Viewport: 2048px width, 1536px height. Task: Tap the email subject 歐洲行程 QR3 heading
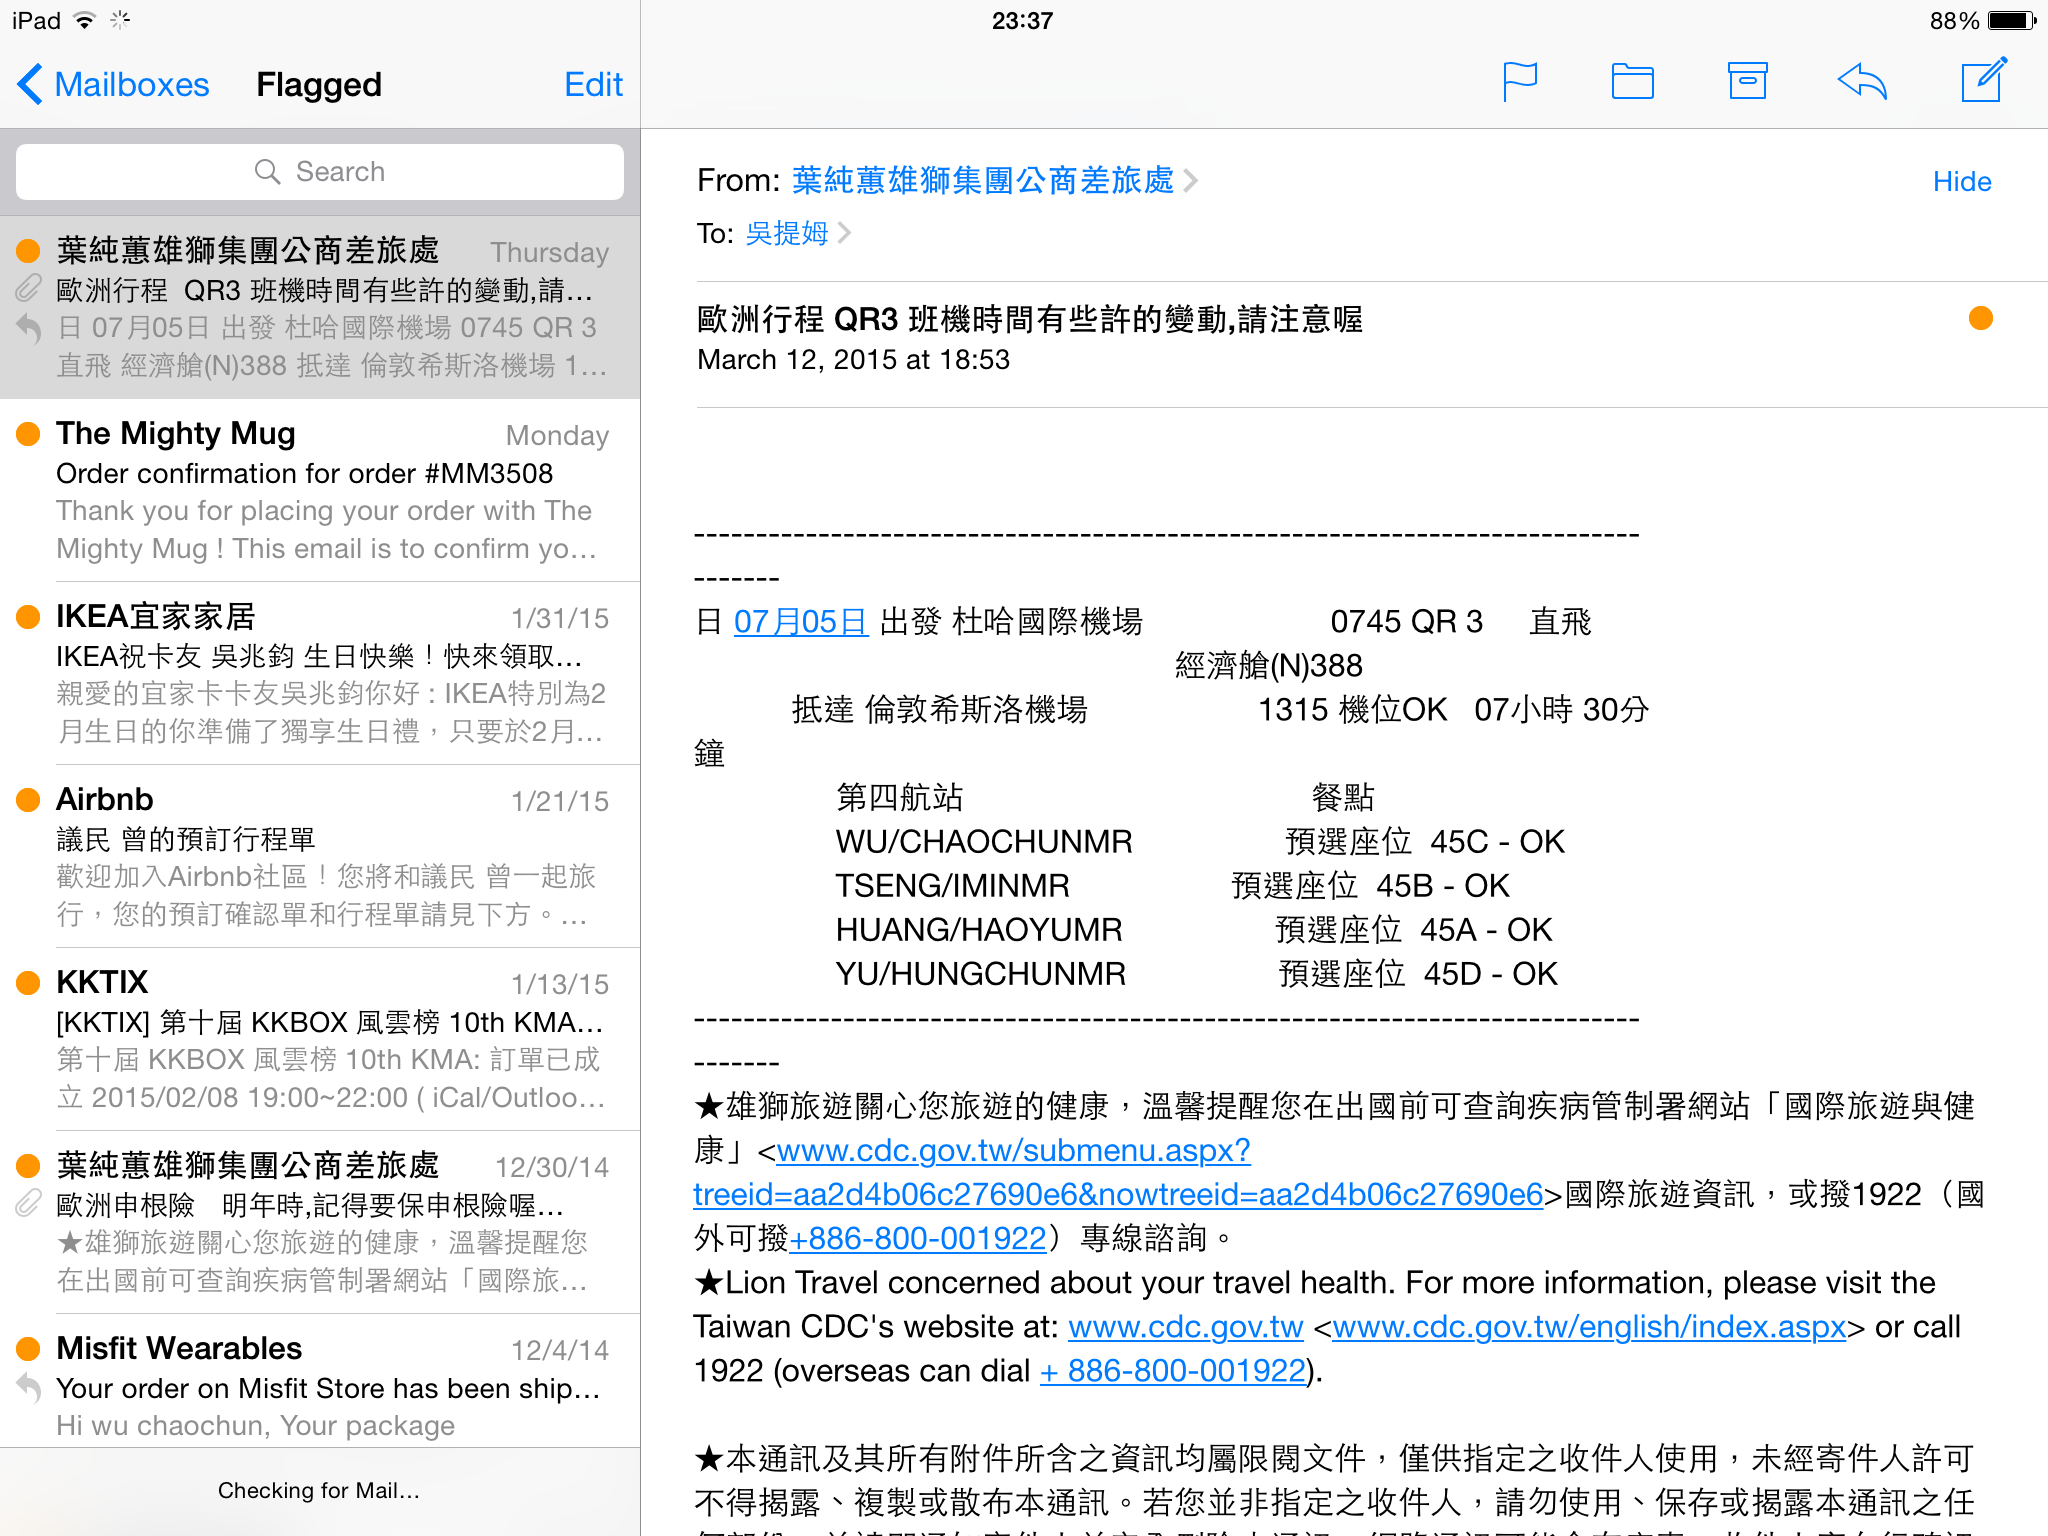coord(1029,320)
